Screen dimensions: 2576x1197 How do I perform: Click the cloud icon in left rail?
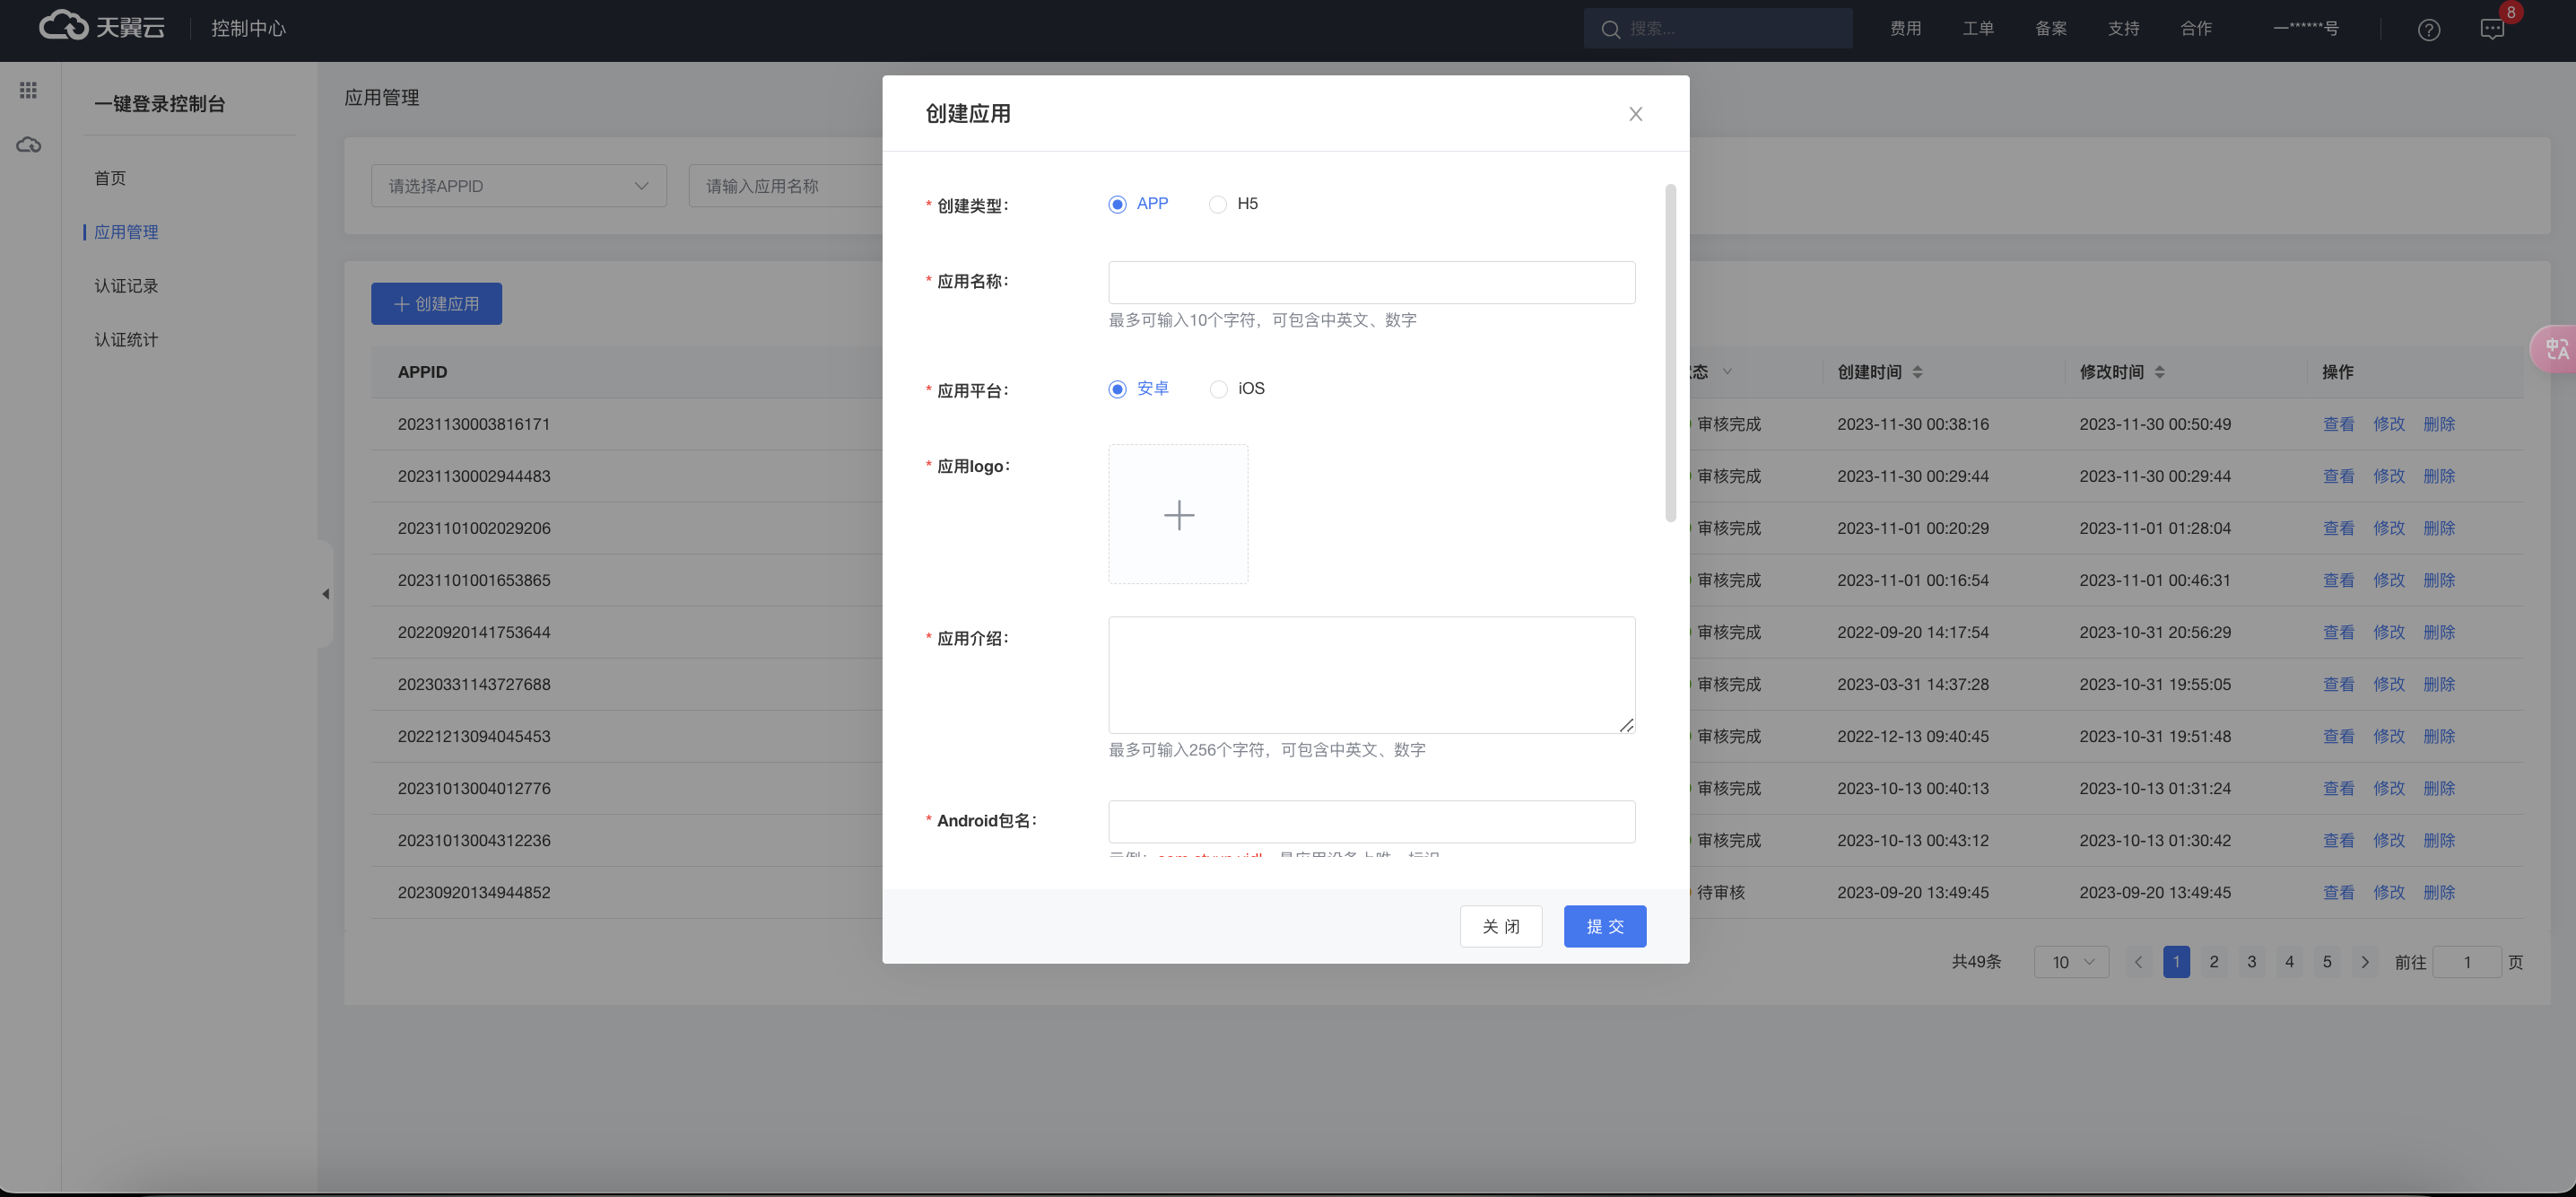pos(28,146)
